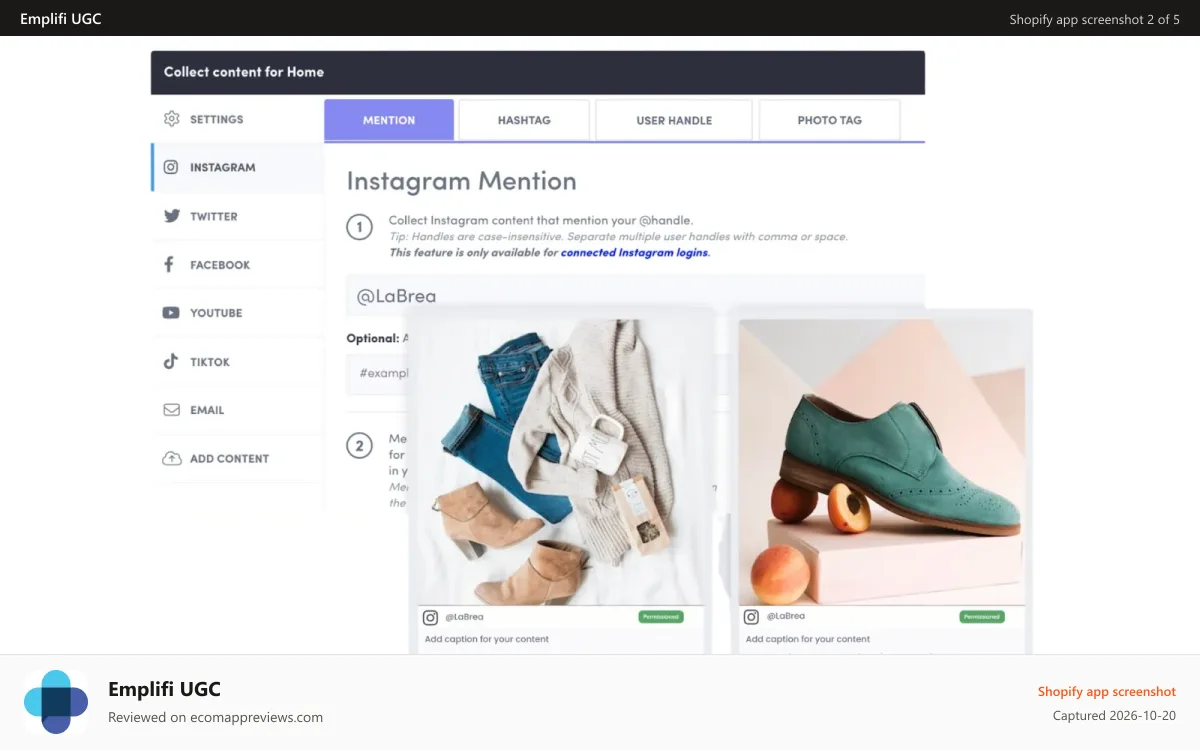Click the green shoe photo thumbnail
The height and width of the screenshot is (750, 1200).
tap(882, 462)
